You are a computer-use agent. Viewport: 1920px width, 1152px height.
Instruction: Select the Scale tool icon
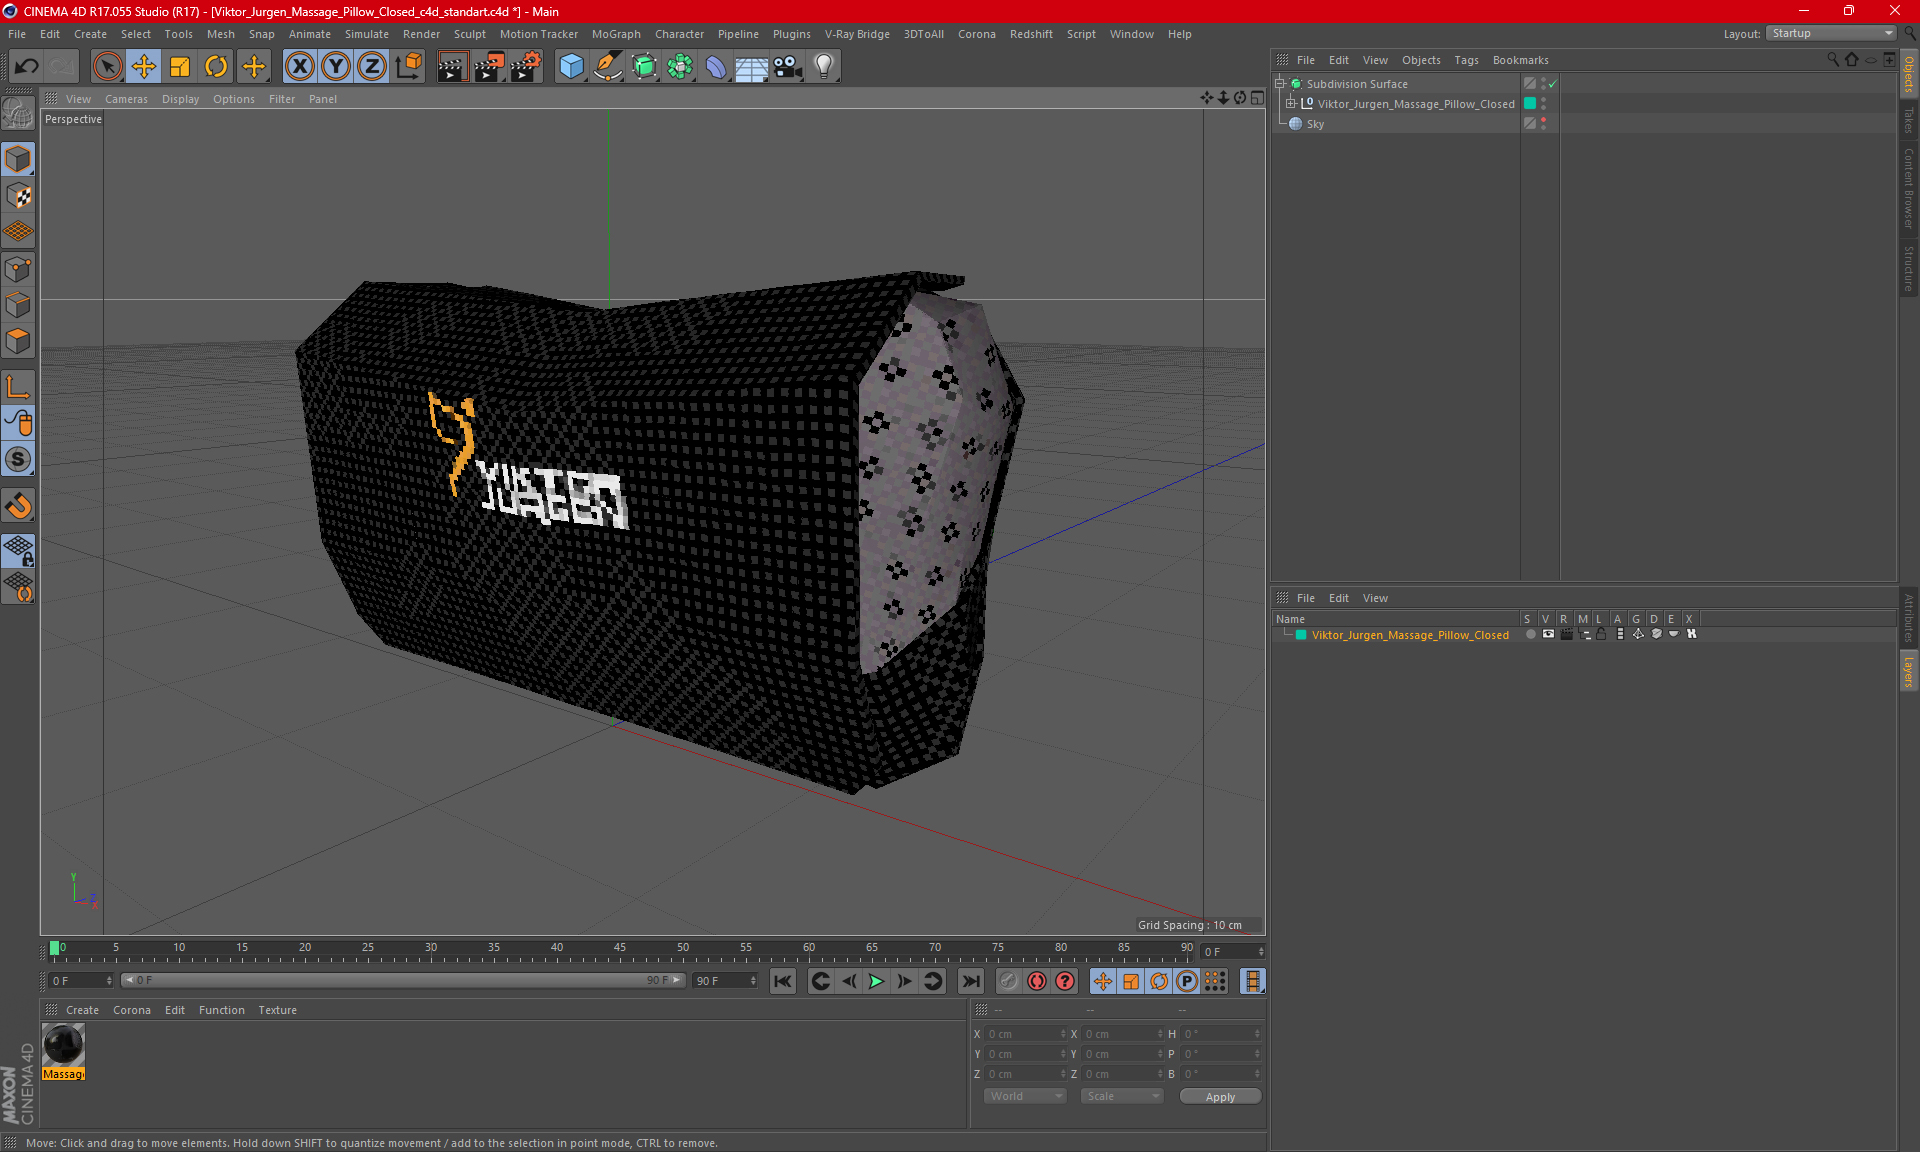tap(180, 67)
